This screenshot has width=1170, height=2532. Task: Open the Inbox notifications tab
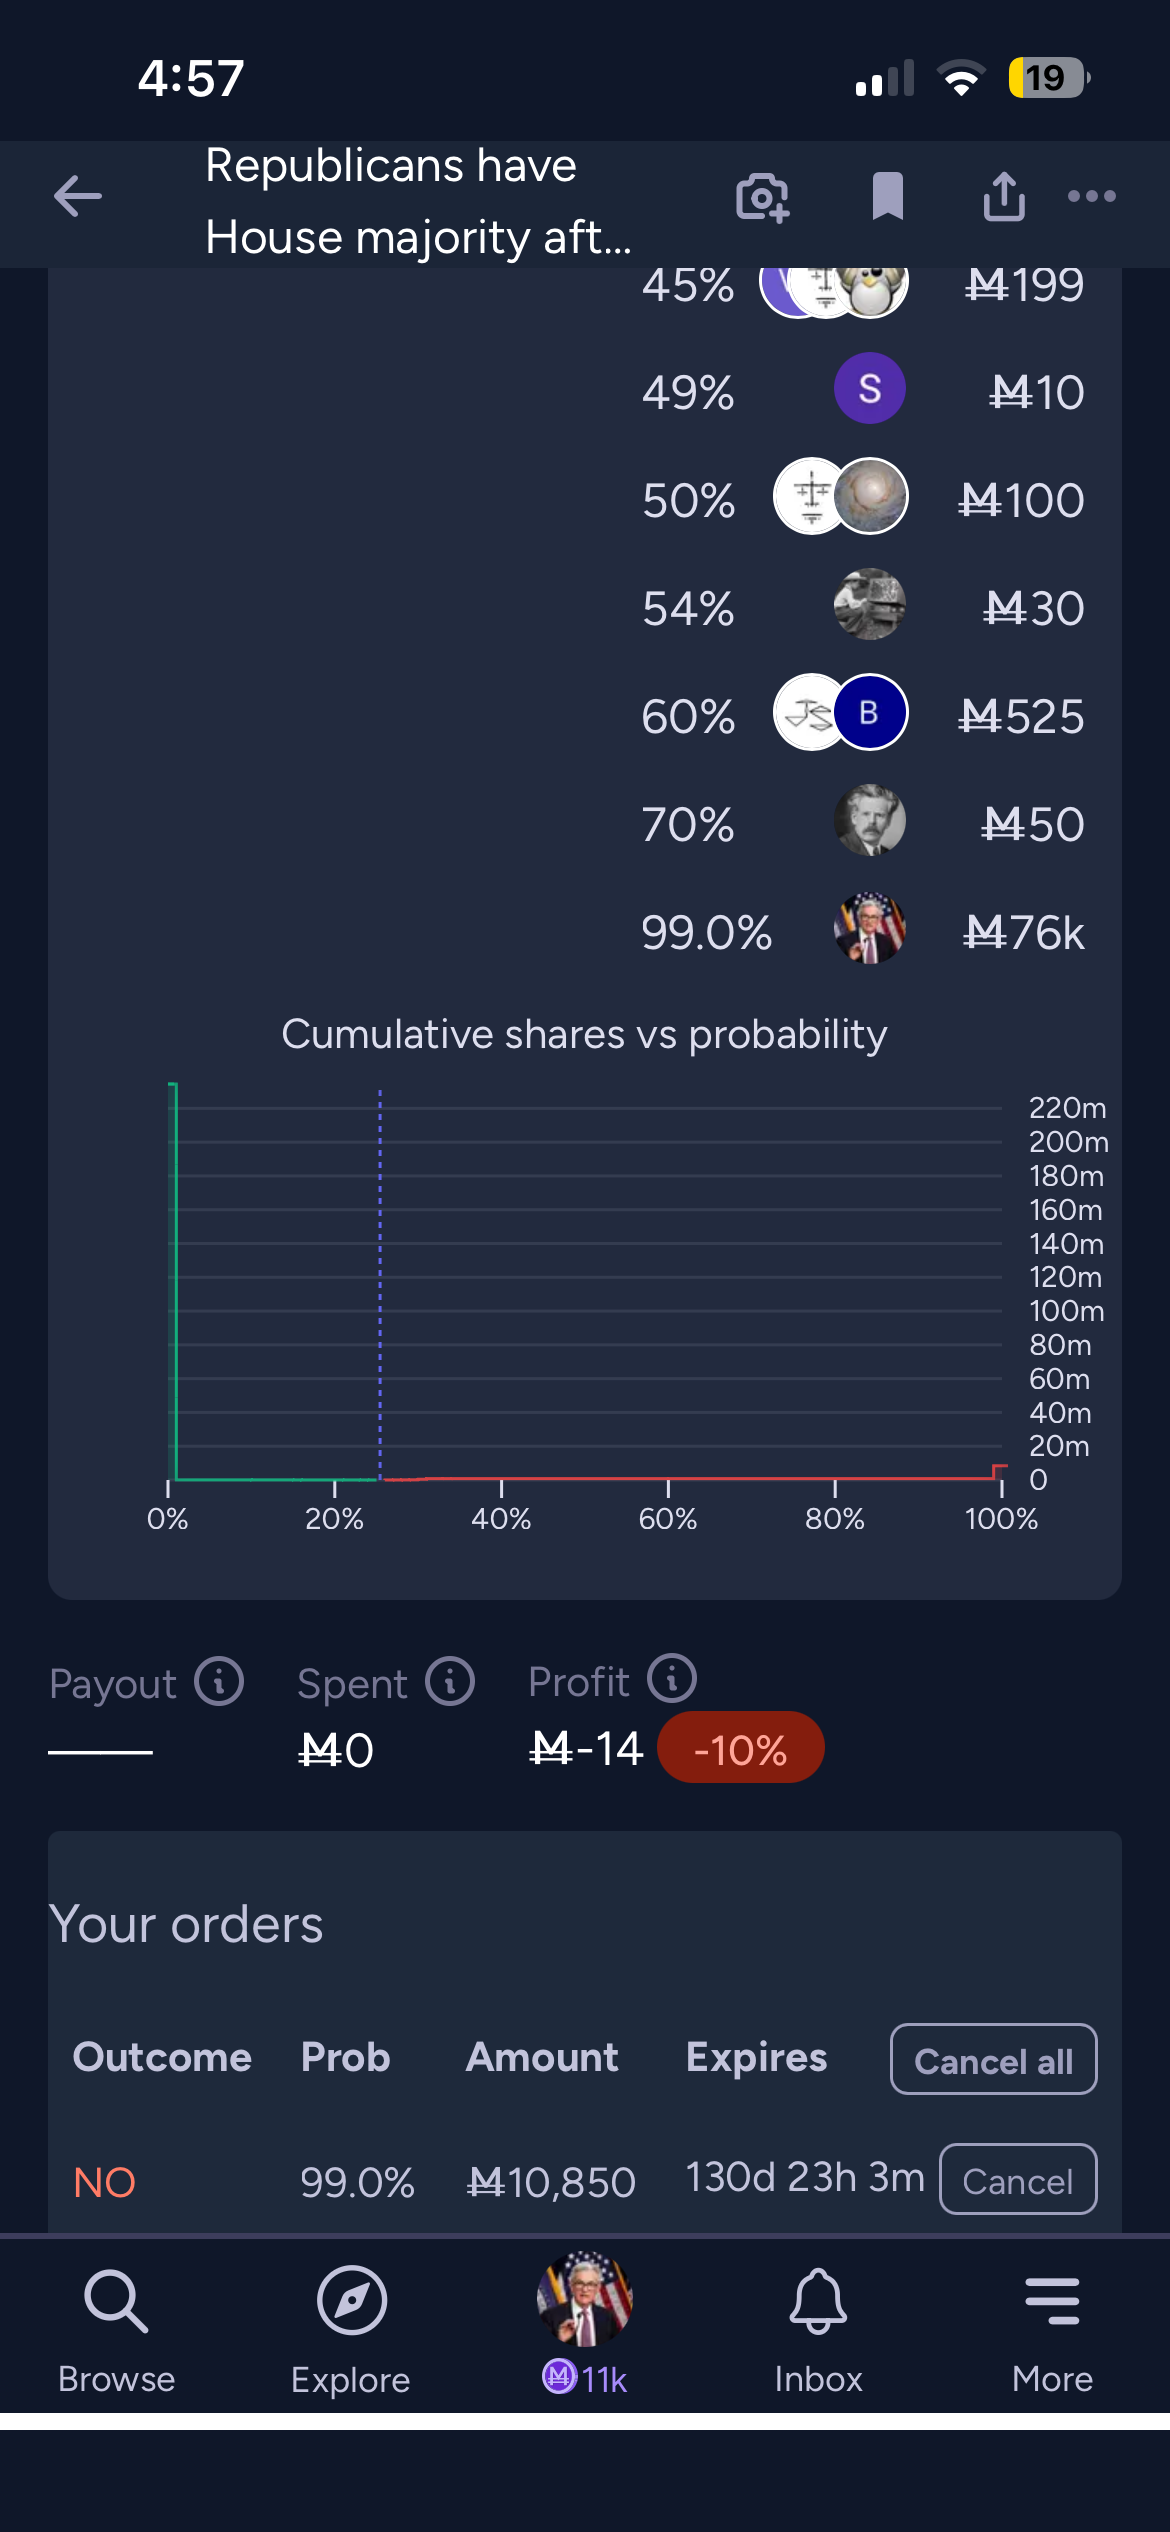click(x=818, y=2330)
